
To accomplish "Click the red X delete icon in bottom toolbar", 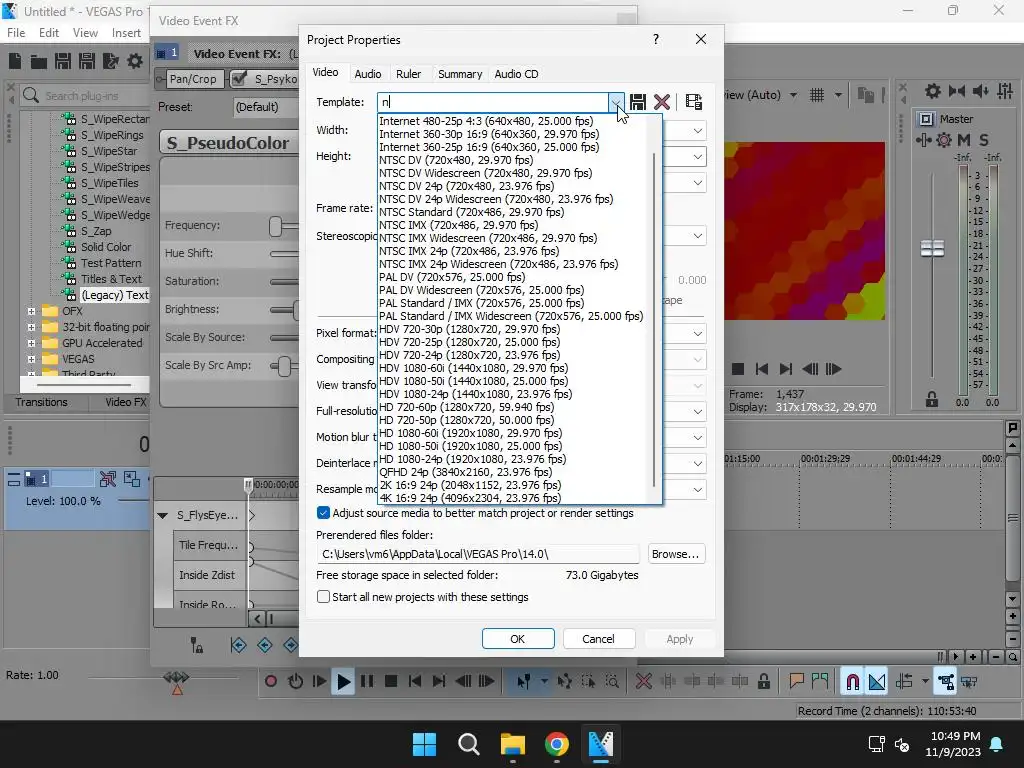I will (644, 682).
